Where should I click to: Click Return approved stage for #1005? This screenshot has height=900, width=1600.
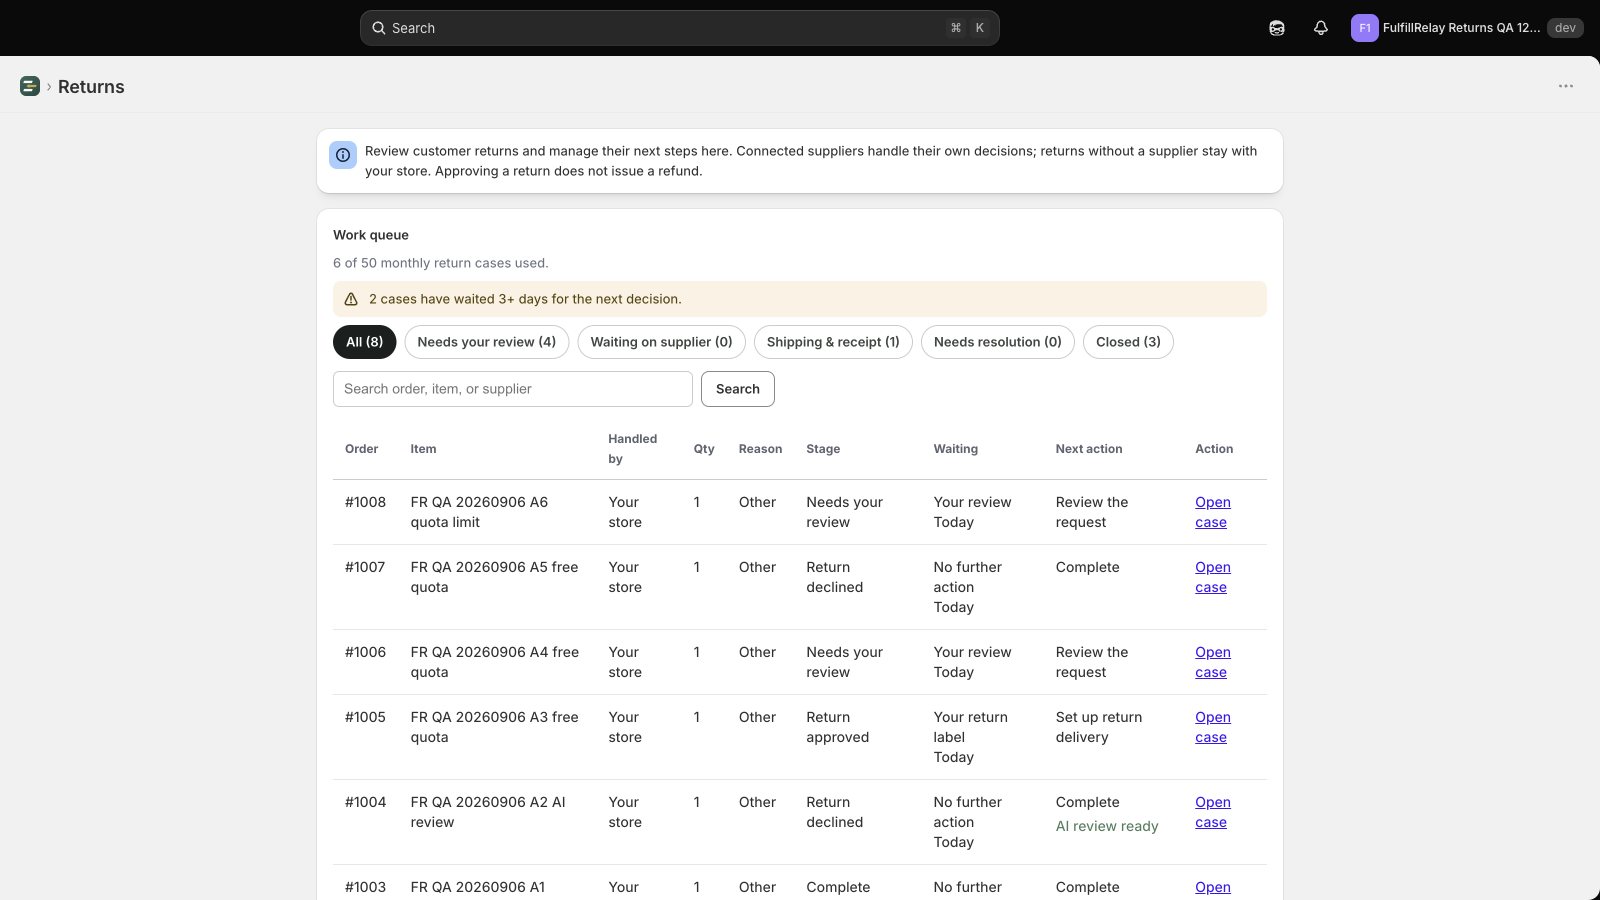coord(838,727)
